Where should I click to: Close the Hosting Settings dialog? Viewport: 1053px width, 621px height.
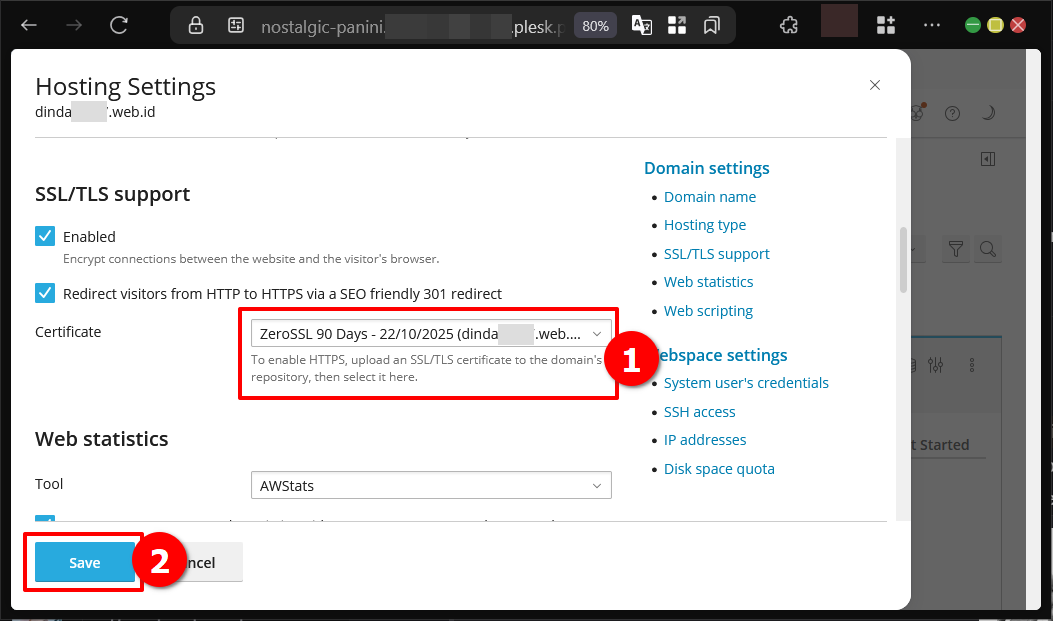coord(875,86)
